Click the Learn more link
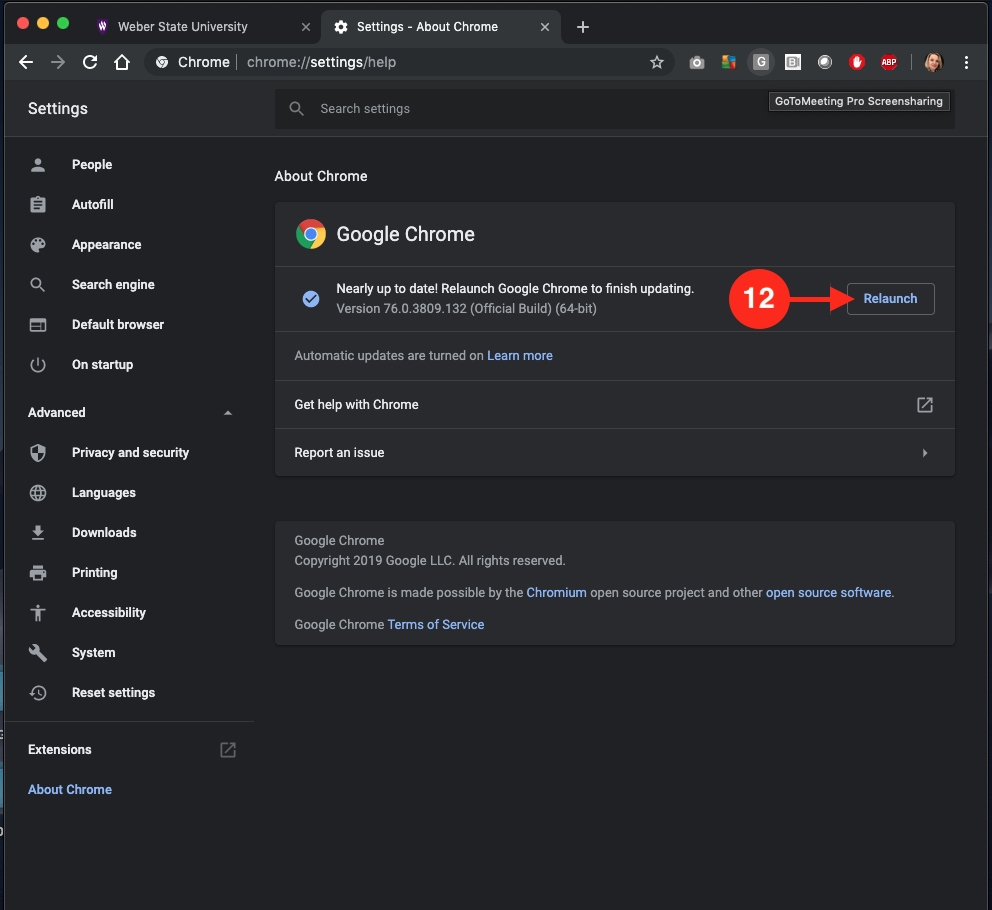992x910 pixels. [x=519, y=356]
